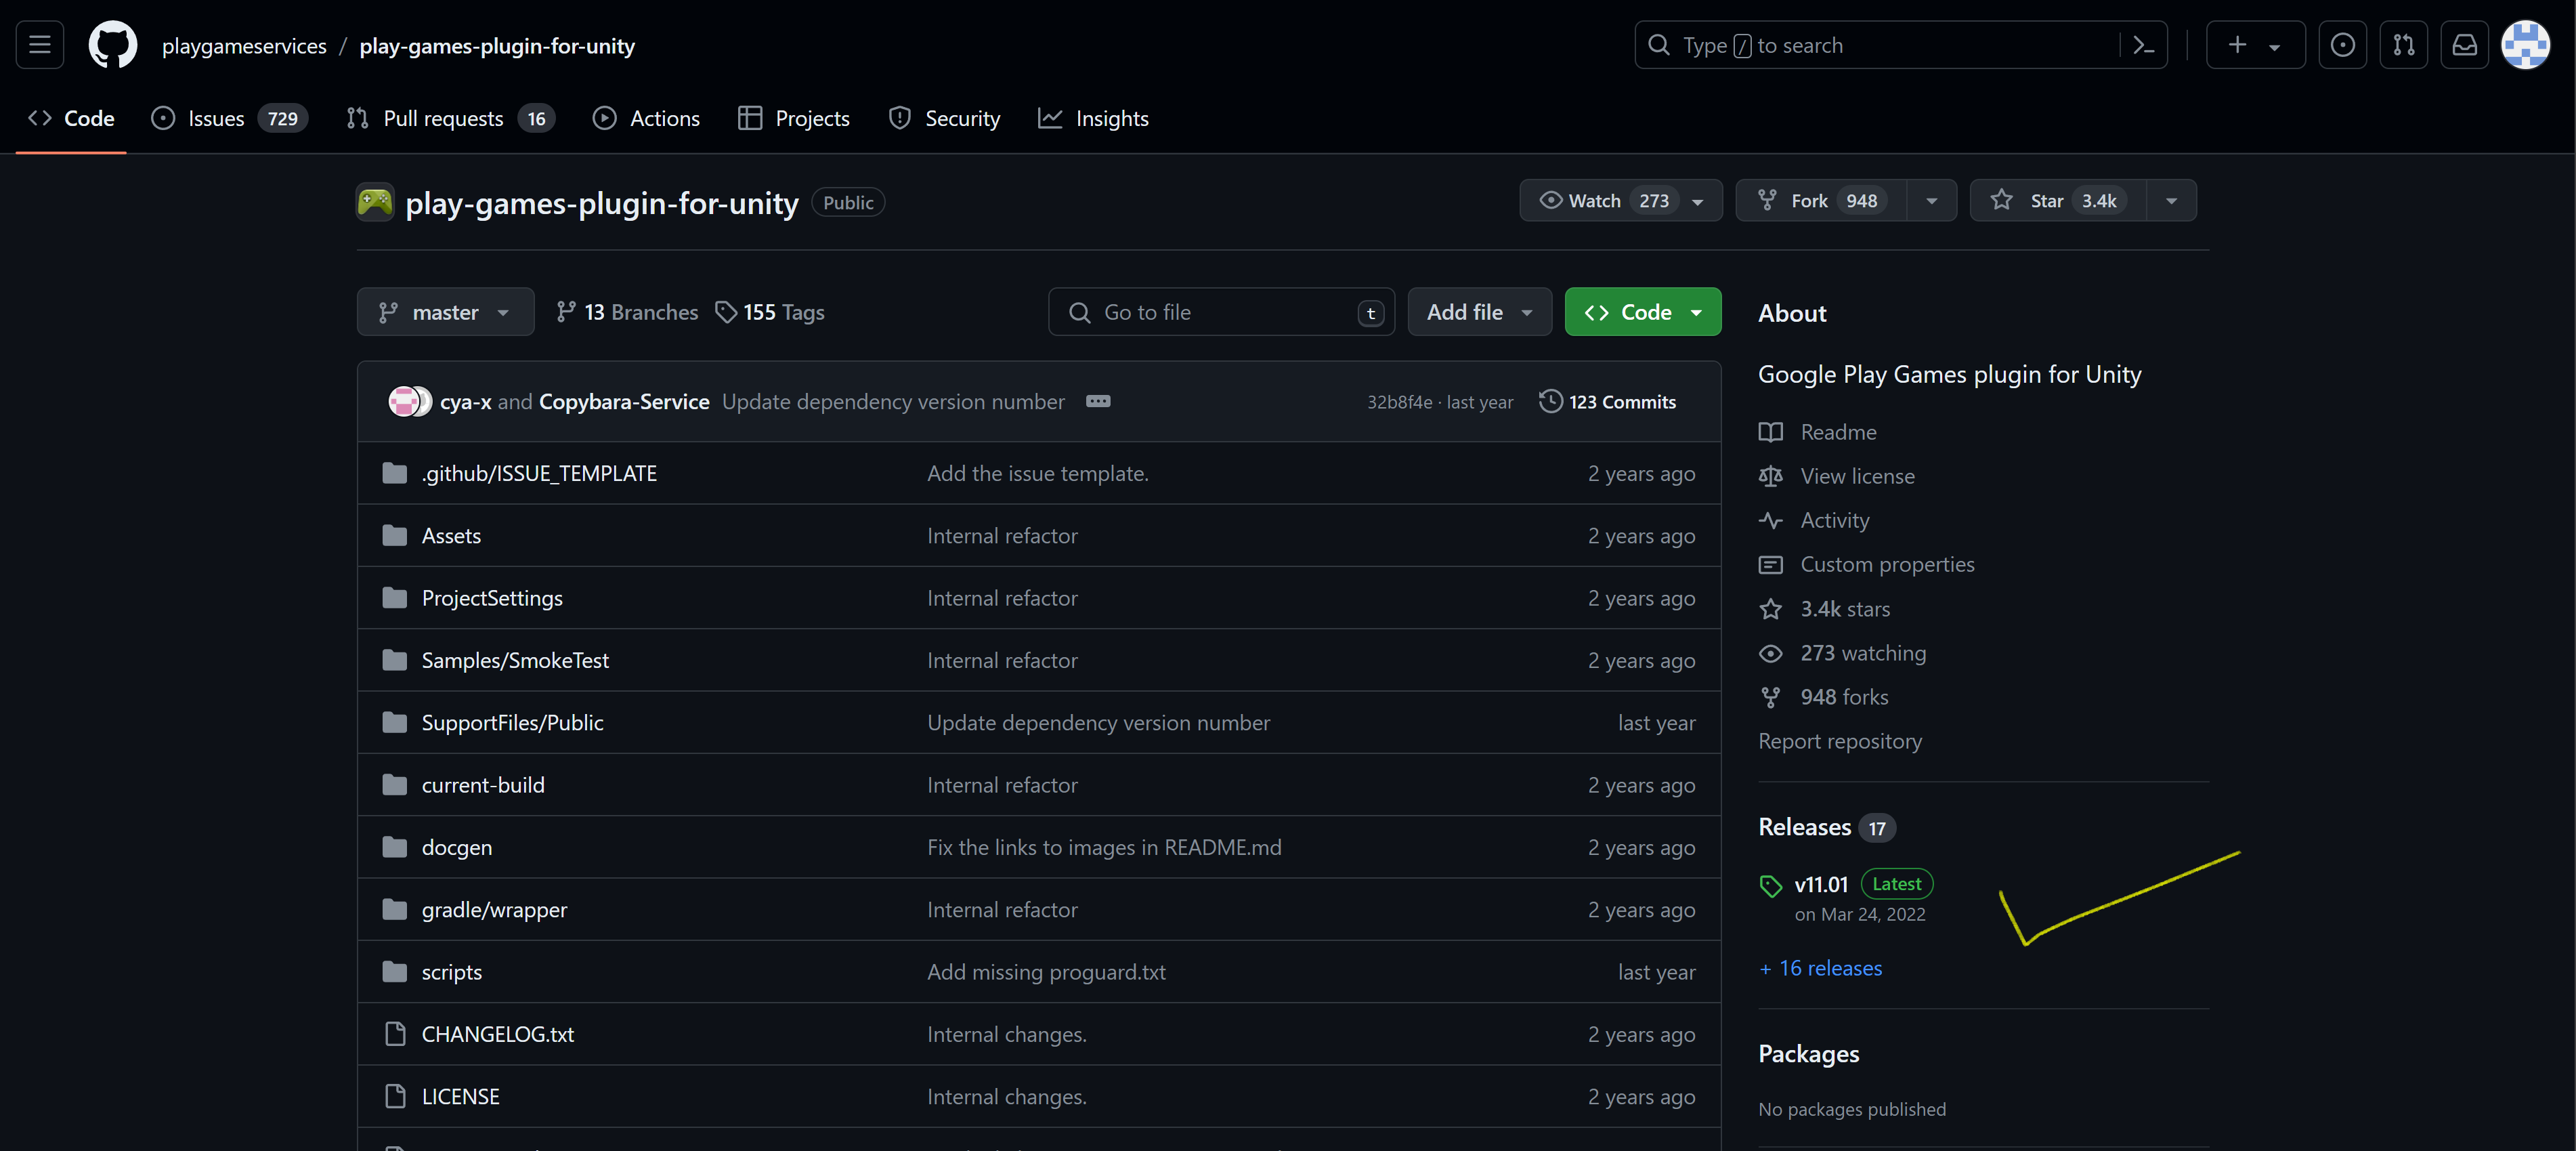The image size is (2576, 1151).
Task: Open the issues icon in header
Action: (x=2342, y=45)
